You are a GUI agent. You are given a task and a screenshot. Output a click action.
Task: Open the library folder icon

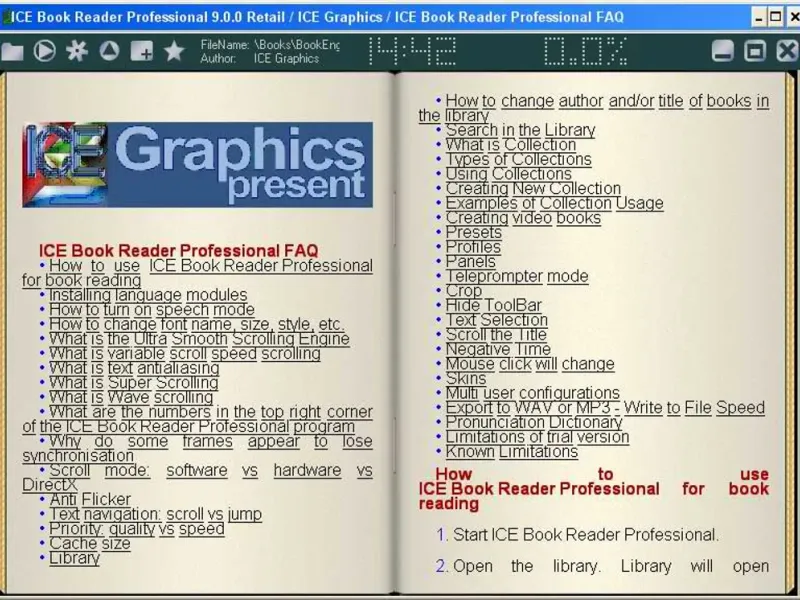pyautogui.click(x=12, y=52)
